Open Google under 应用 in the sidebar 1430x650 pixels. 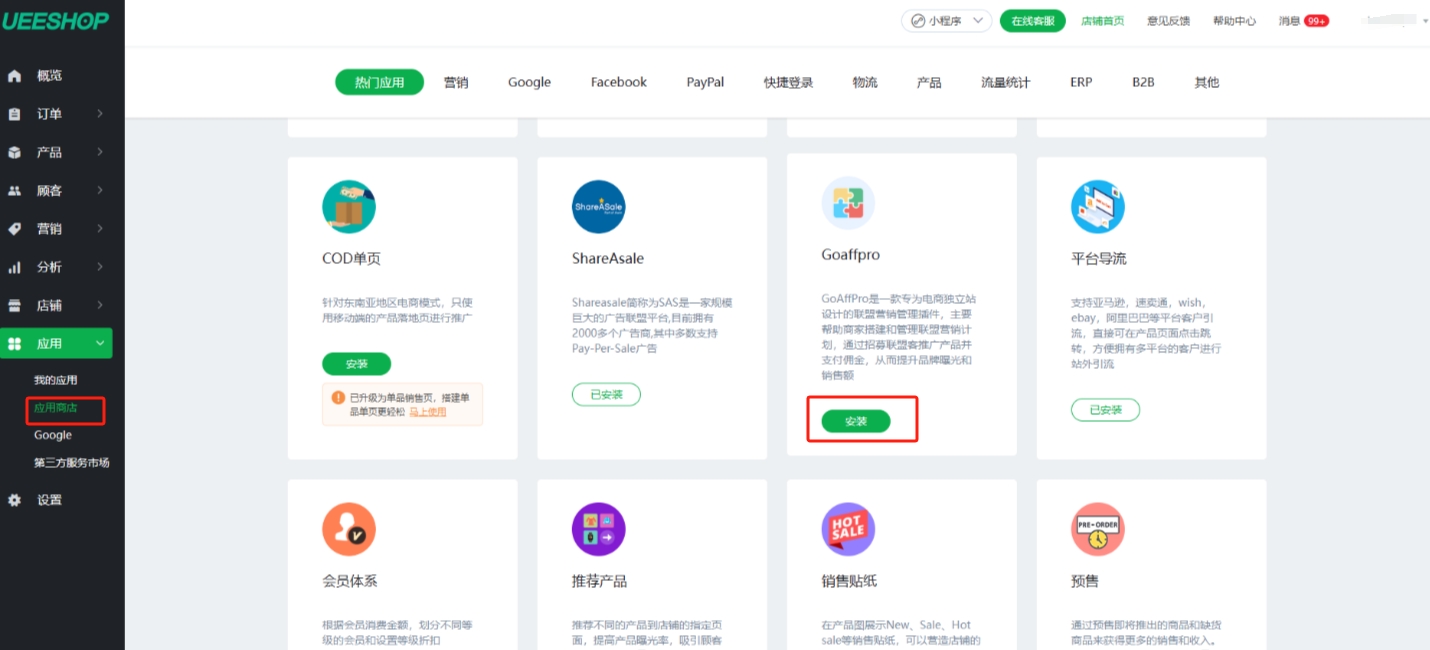(x=53, y=435)
